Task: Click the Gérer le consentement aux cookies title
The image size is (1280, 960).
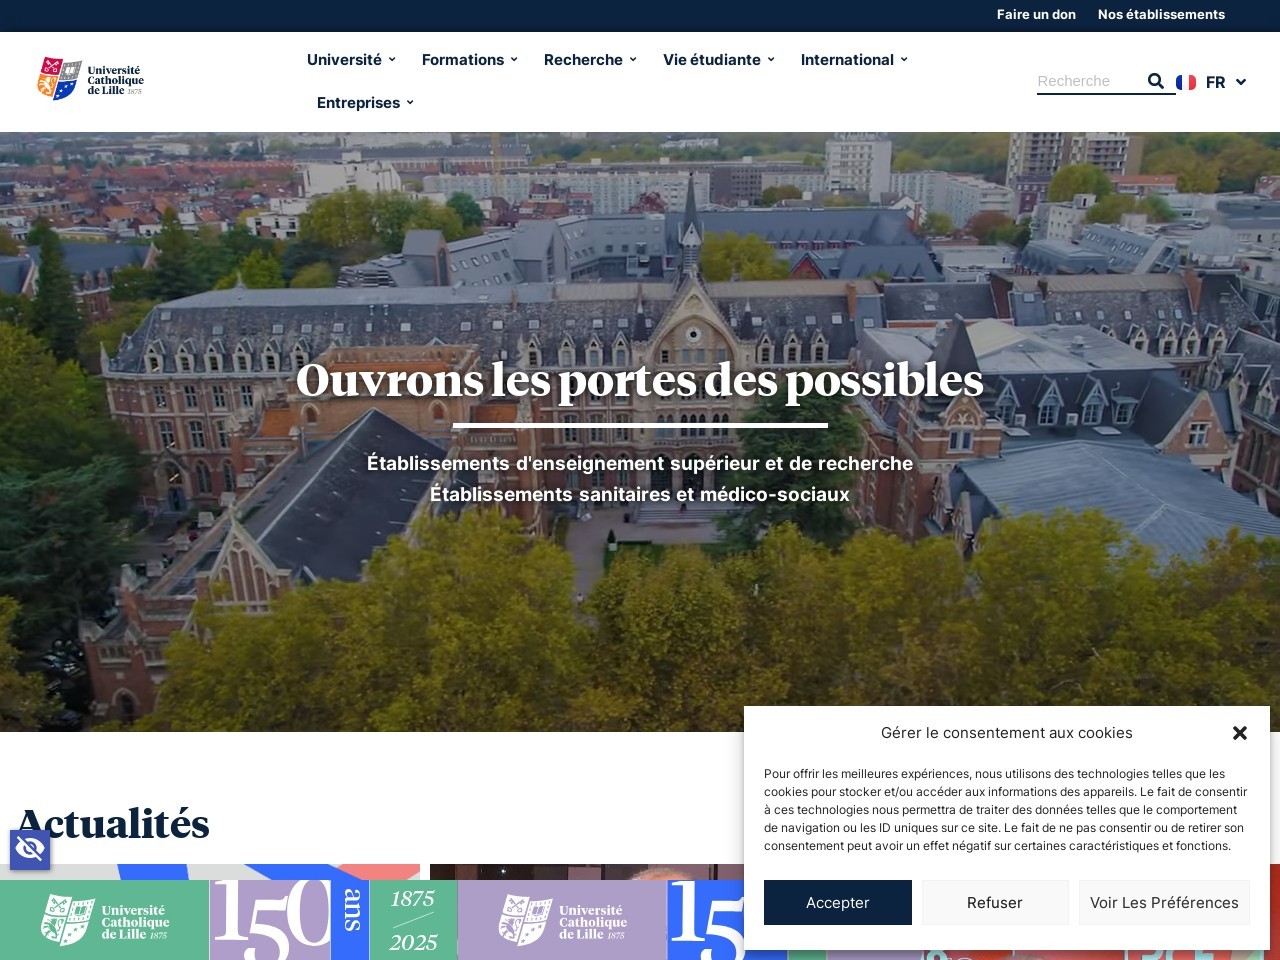Action: coord(1007,733)
